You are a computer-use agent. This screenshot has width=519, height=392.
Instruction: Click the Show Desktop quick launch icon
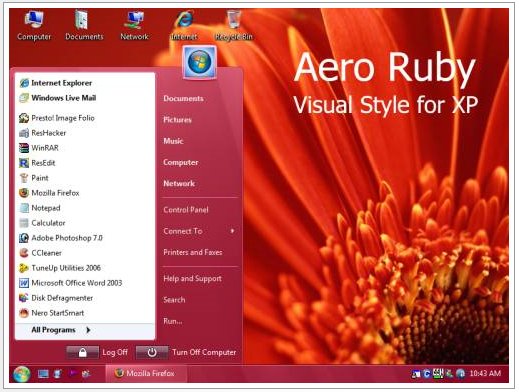point(43,374)
